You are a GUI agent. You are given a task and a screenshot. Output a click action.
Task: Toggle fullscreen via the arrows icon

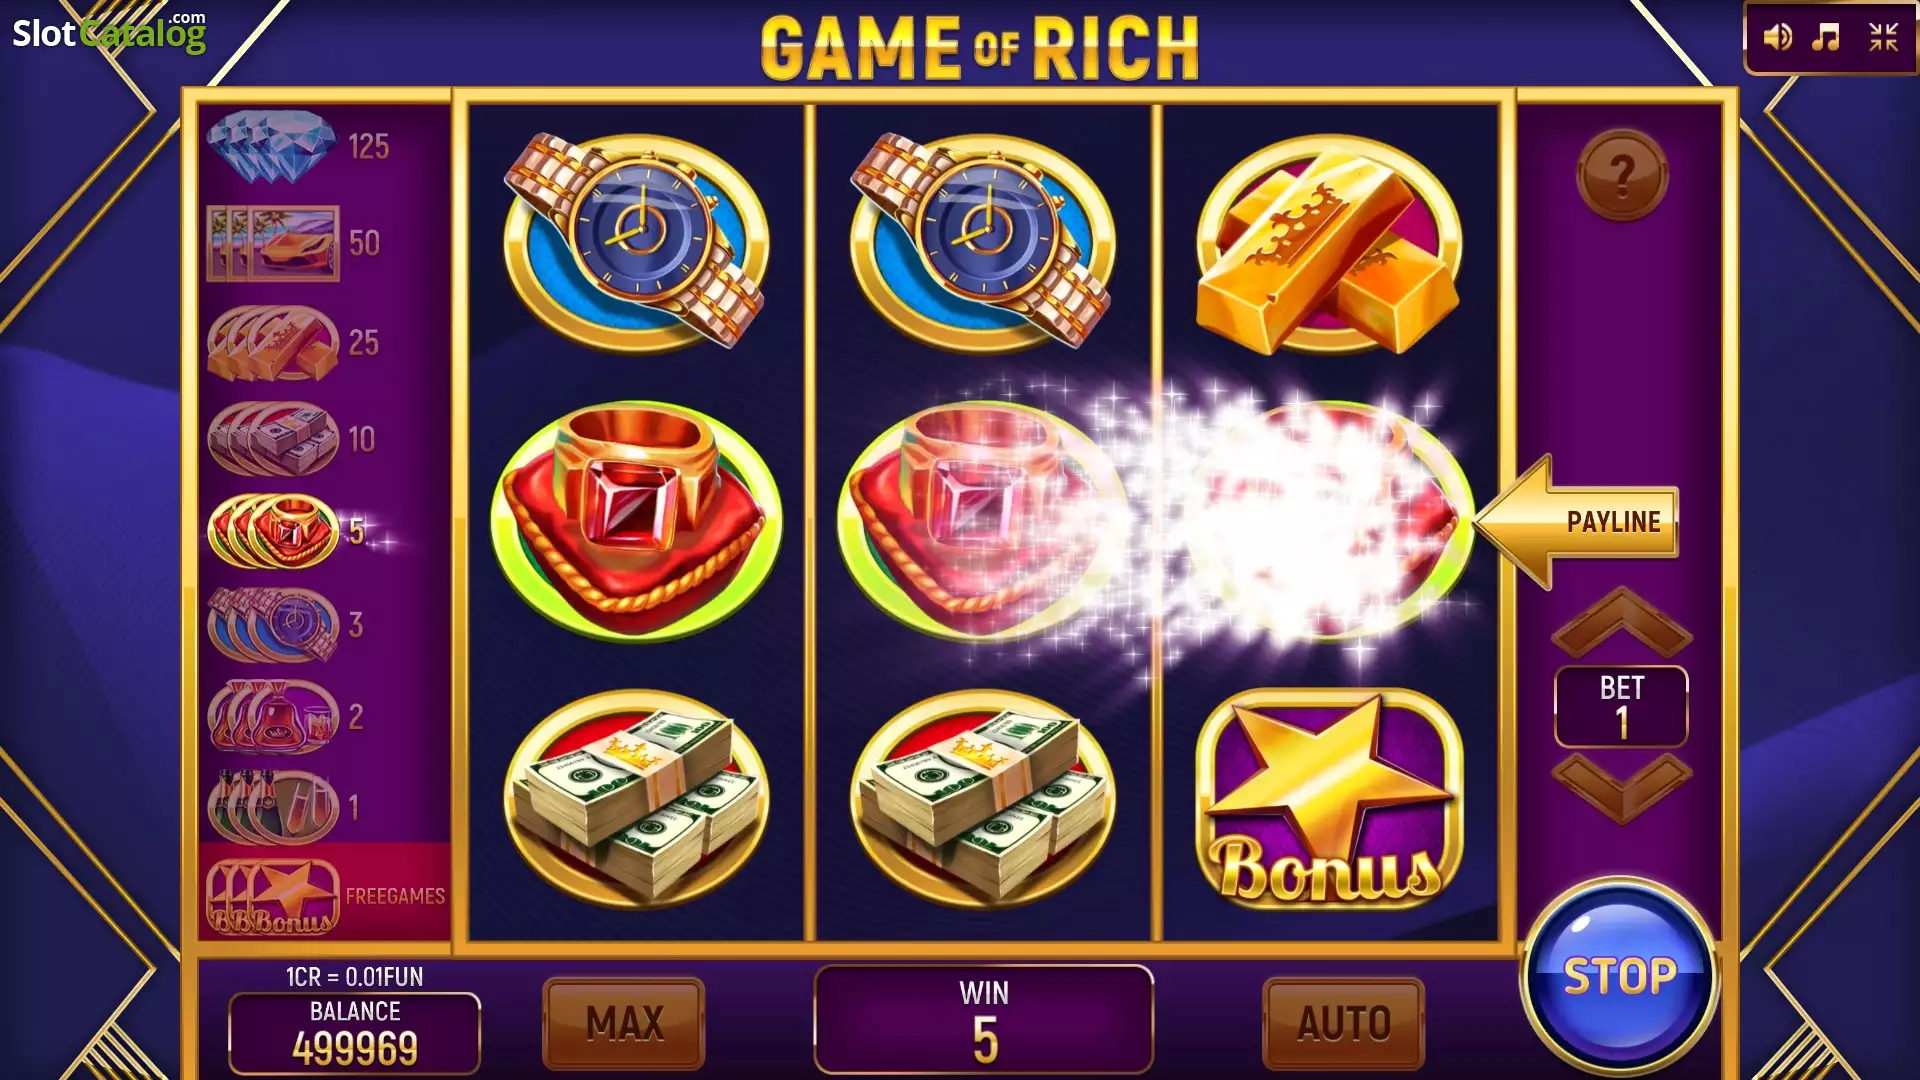pos(1883,38)
